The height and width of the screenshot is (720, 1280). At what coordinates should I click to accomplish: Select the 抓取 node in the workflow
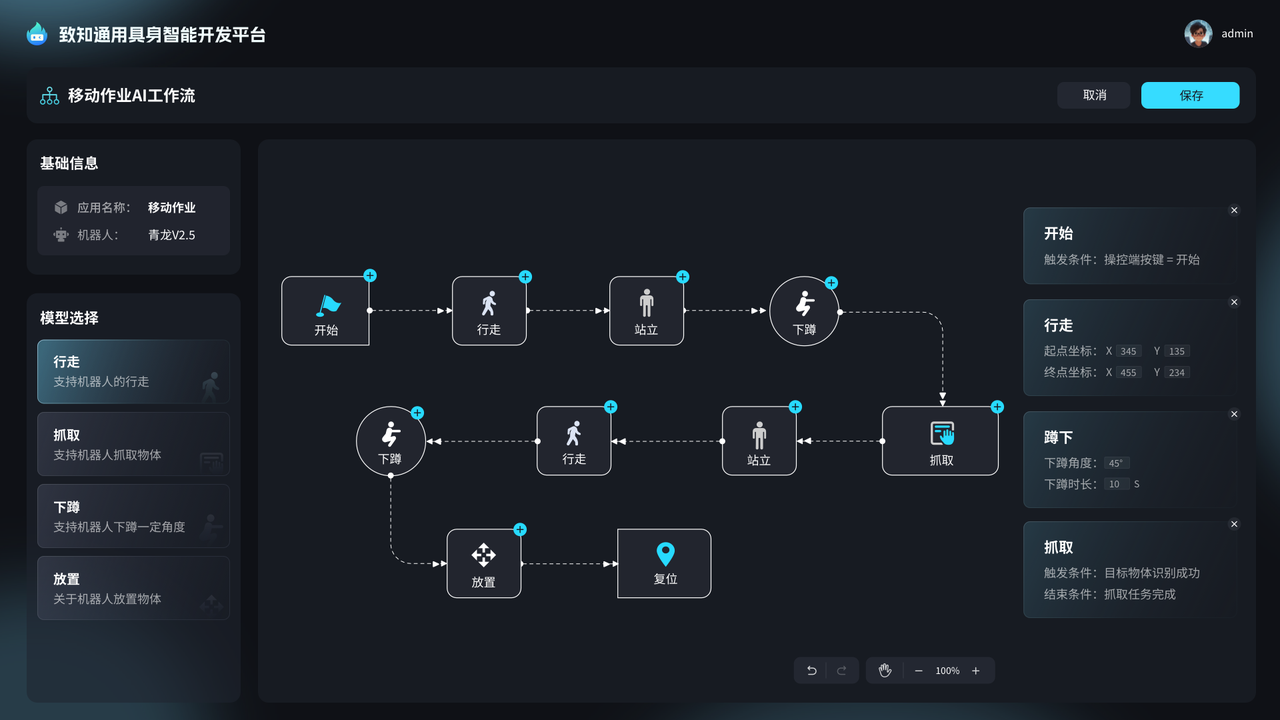[940, 441]
